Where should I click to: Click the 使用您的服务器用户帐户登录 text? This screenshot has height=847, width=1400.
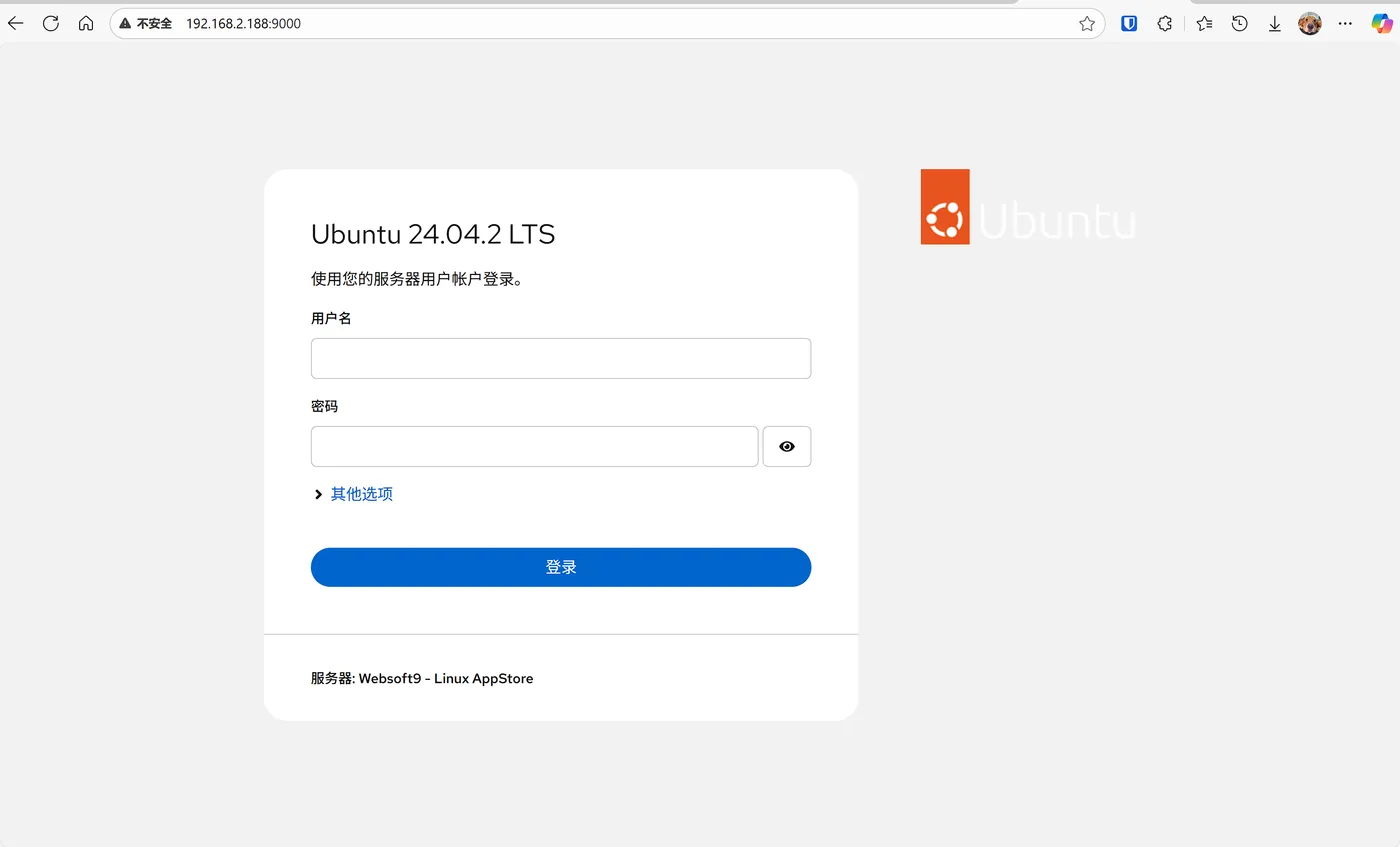[x=417, y=279]
